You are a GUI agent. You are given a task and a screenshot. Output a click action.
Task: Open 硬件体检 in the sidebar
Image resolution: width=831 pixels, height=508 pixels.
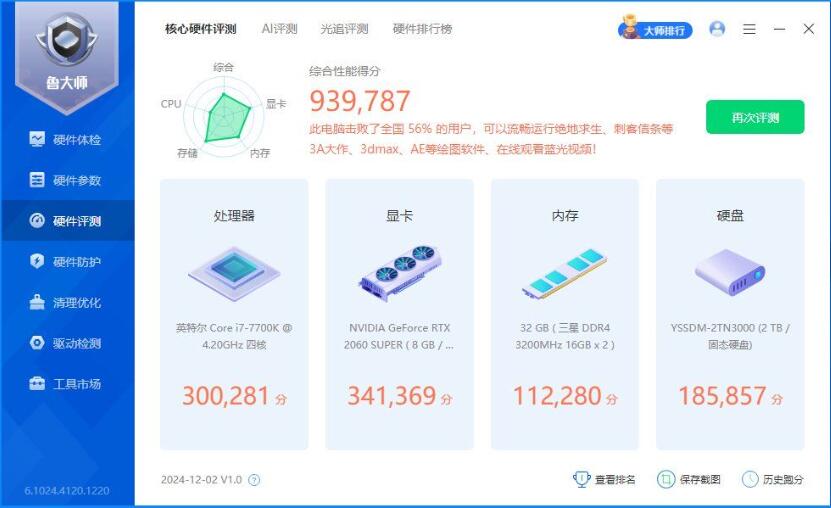click(x=67, y=140)
